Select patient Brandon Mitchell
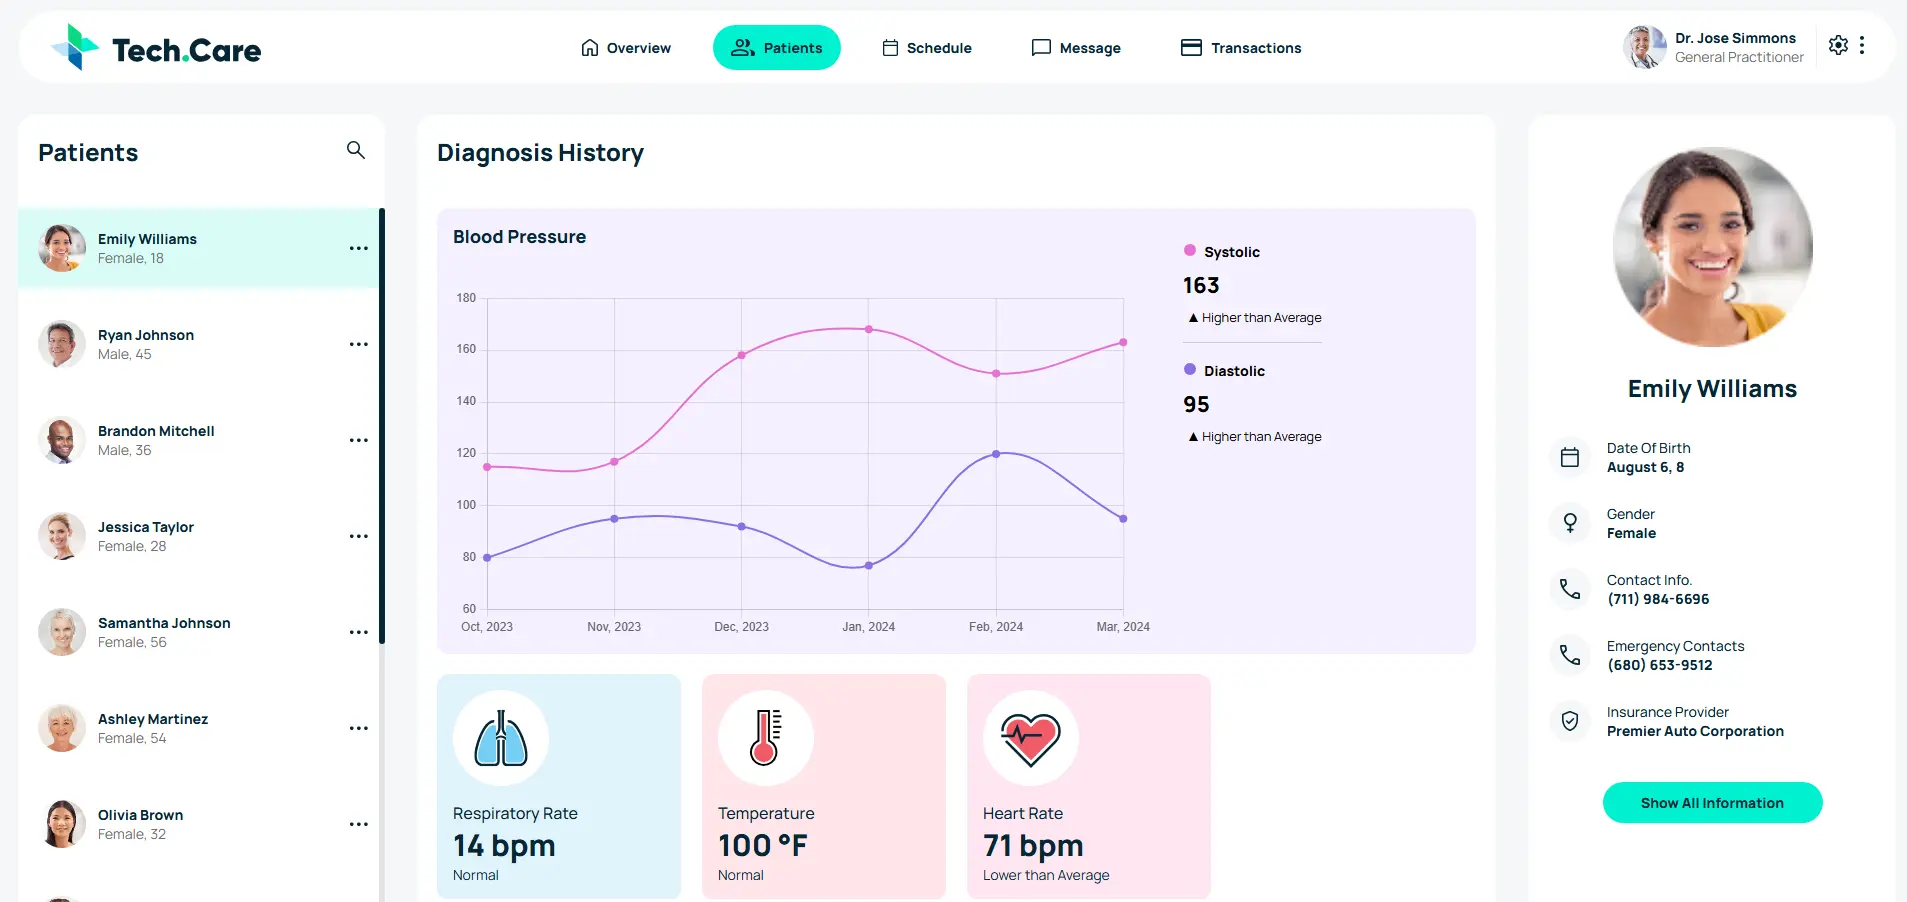 (x=198, y=440)
